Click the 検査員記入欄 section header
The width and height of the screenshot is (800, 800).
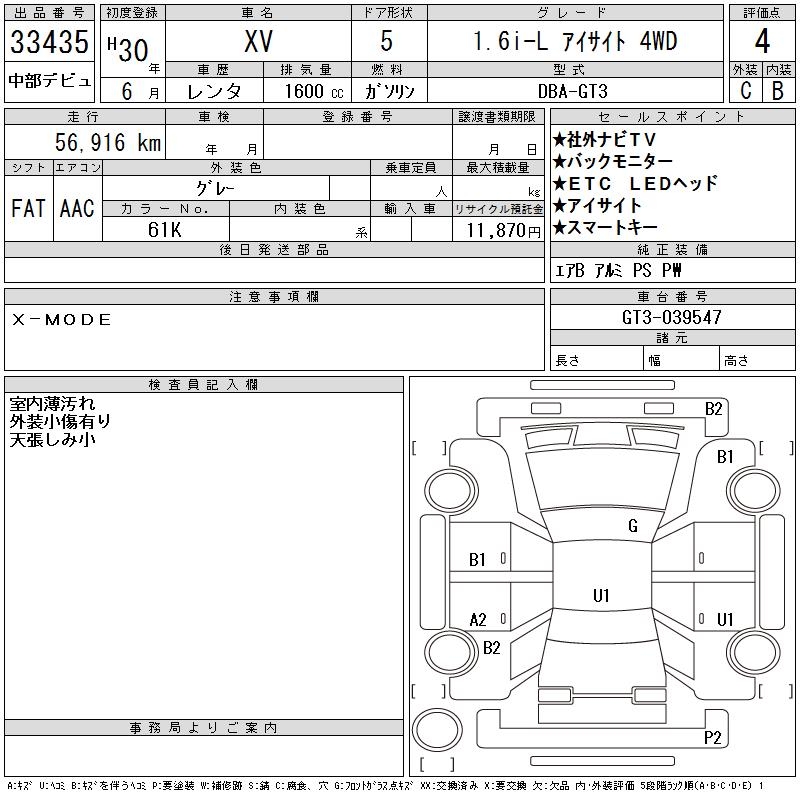(204, 385)
